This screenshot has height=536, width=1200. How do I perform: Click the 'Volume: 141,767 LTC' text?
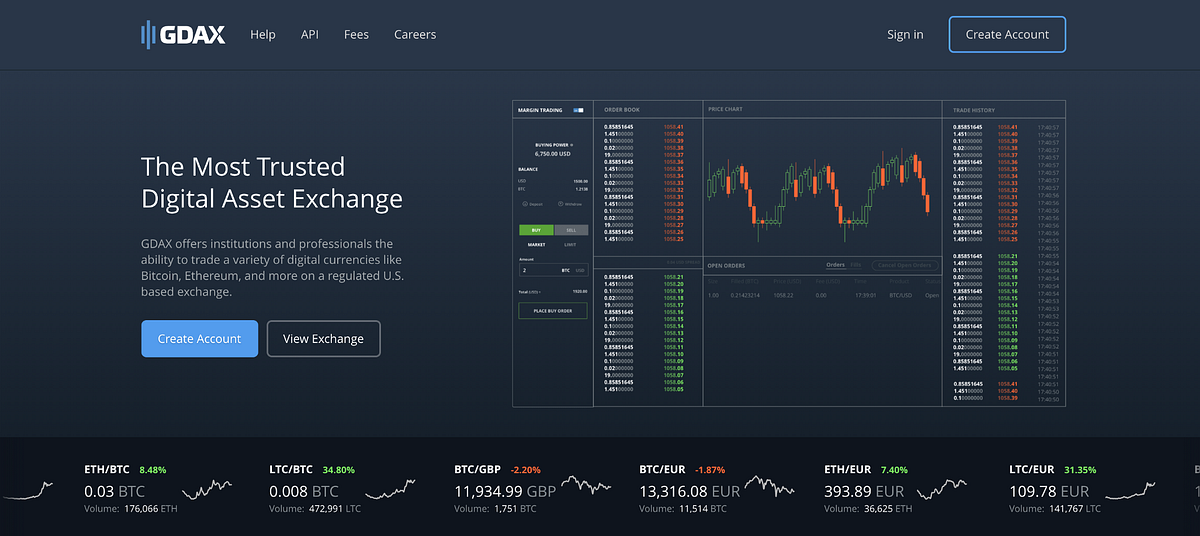(1055, 509)
